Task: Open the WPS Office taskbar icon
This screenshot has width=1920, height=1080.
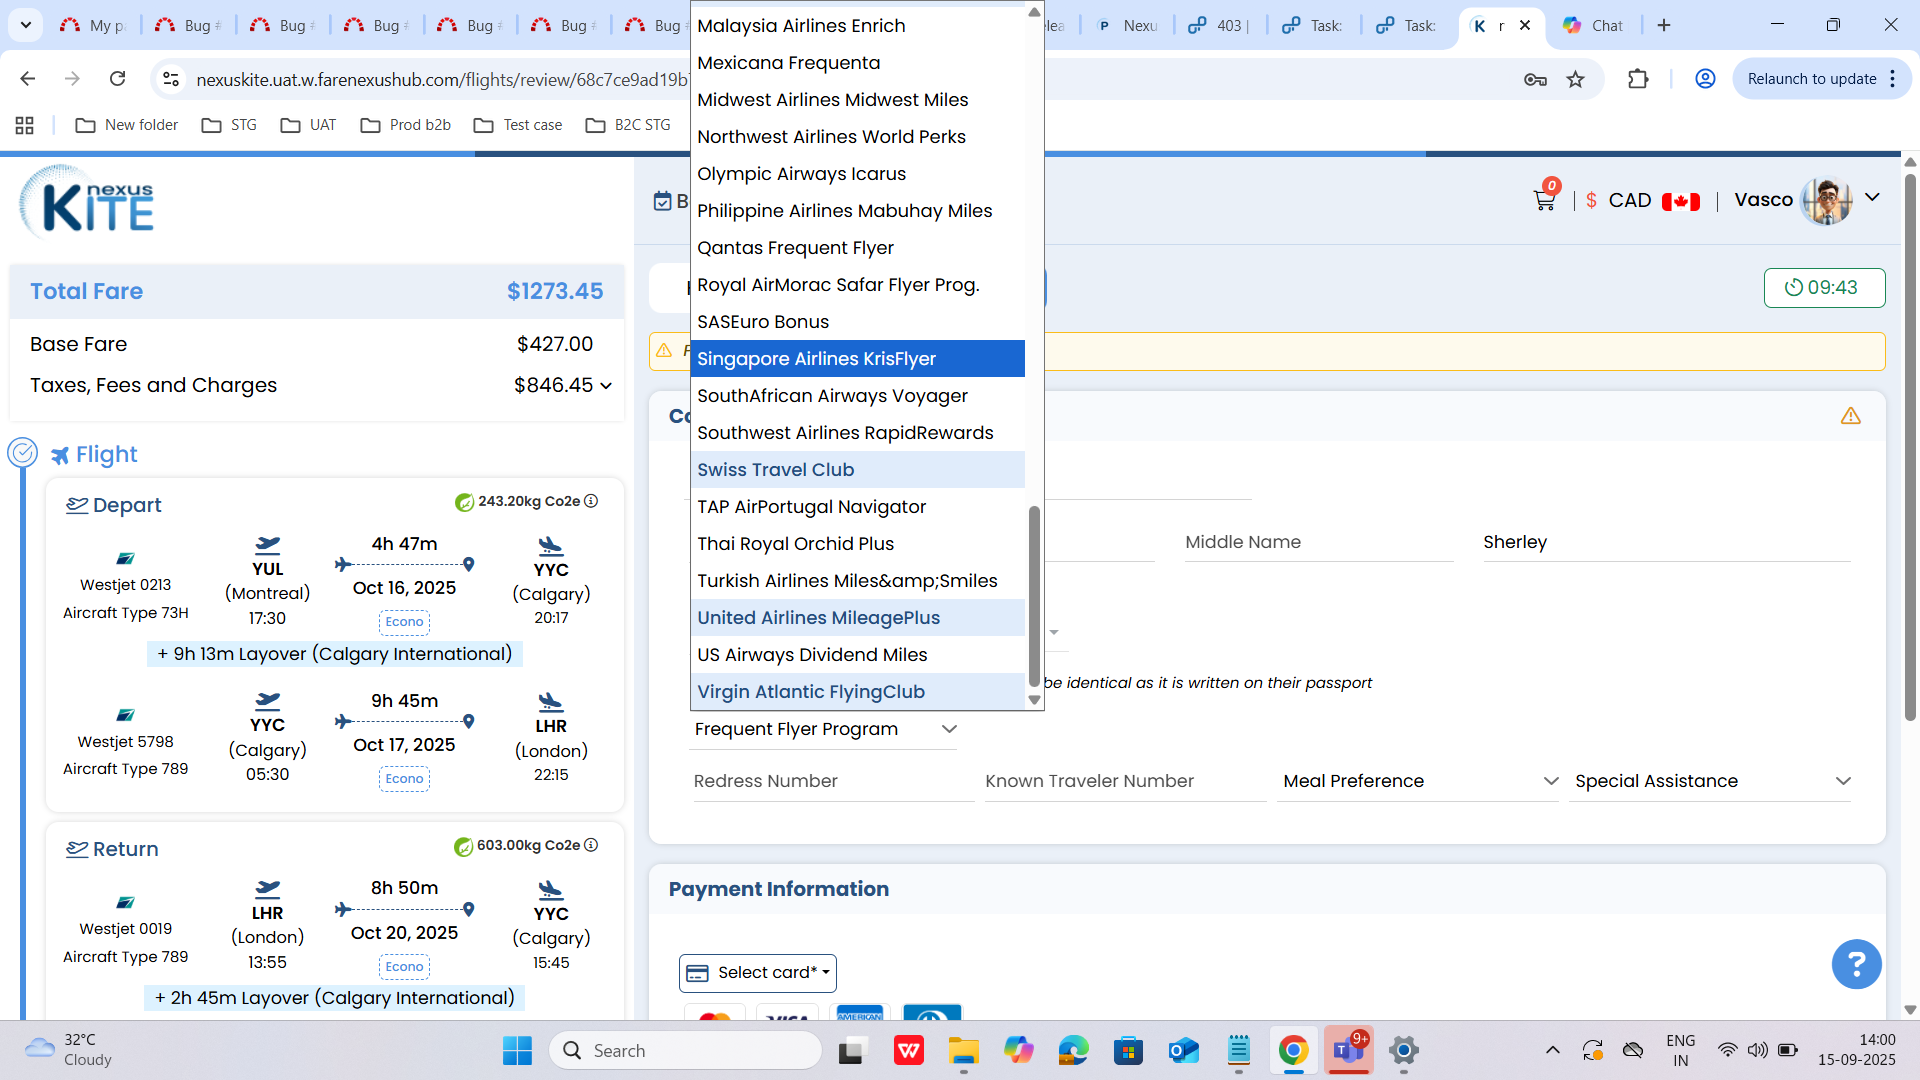Action: (908, 1050)
